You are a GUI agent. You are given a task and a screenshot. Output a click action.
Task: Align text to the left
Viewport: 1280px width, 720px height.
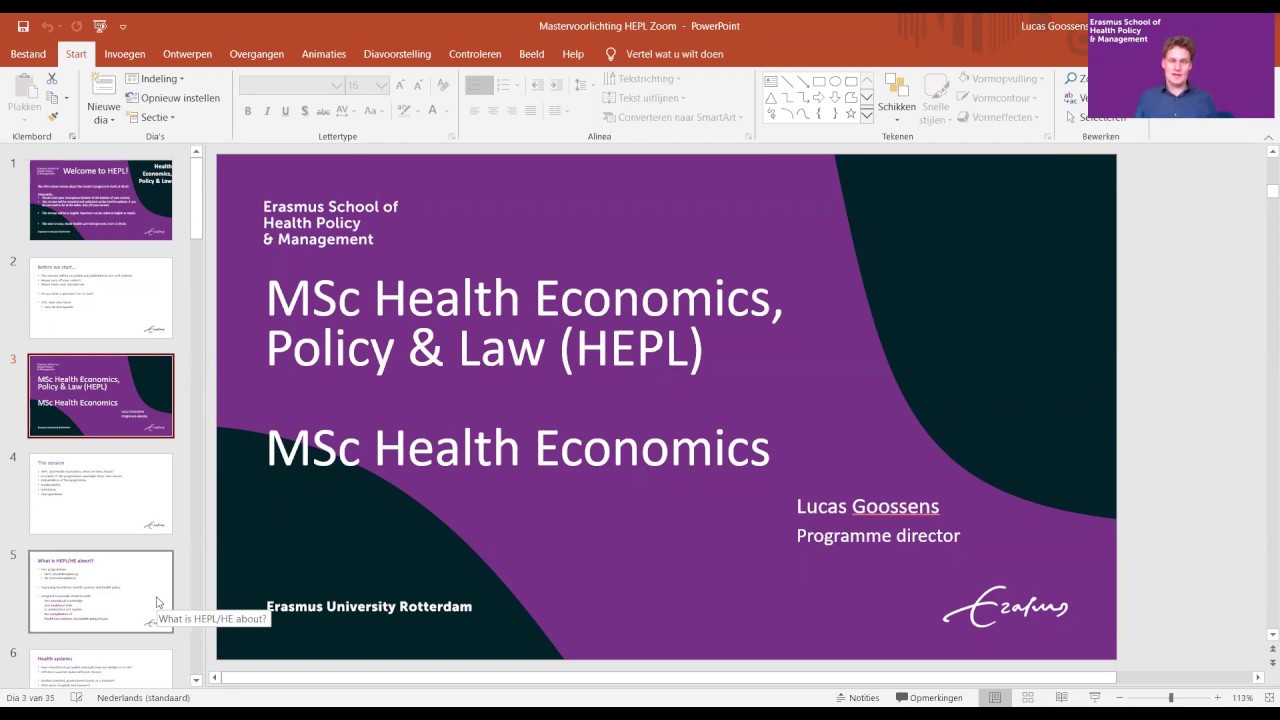474,111
